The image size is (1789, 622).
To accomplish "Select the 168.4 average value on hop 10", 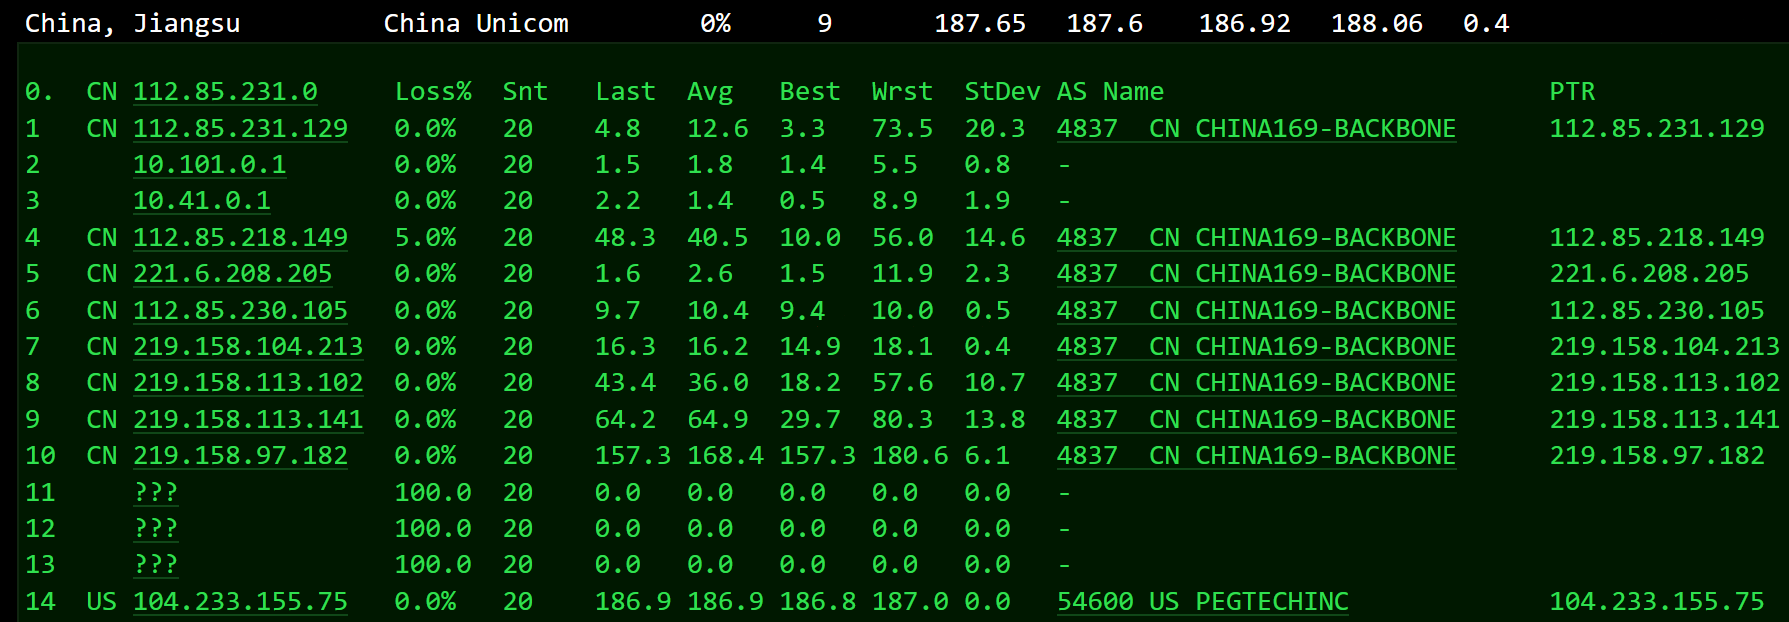I will [725, 456].
